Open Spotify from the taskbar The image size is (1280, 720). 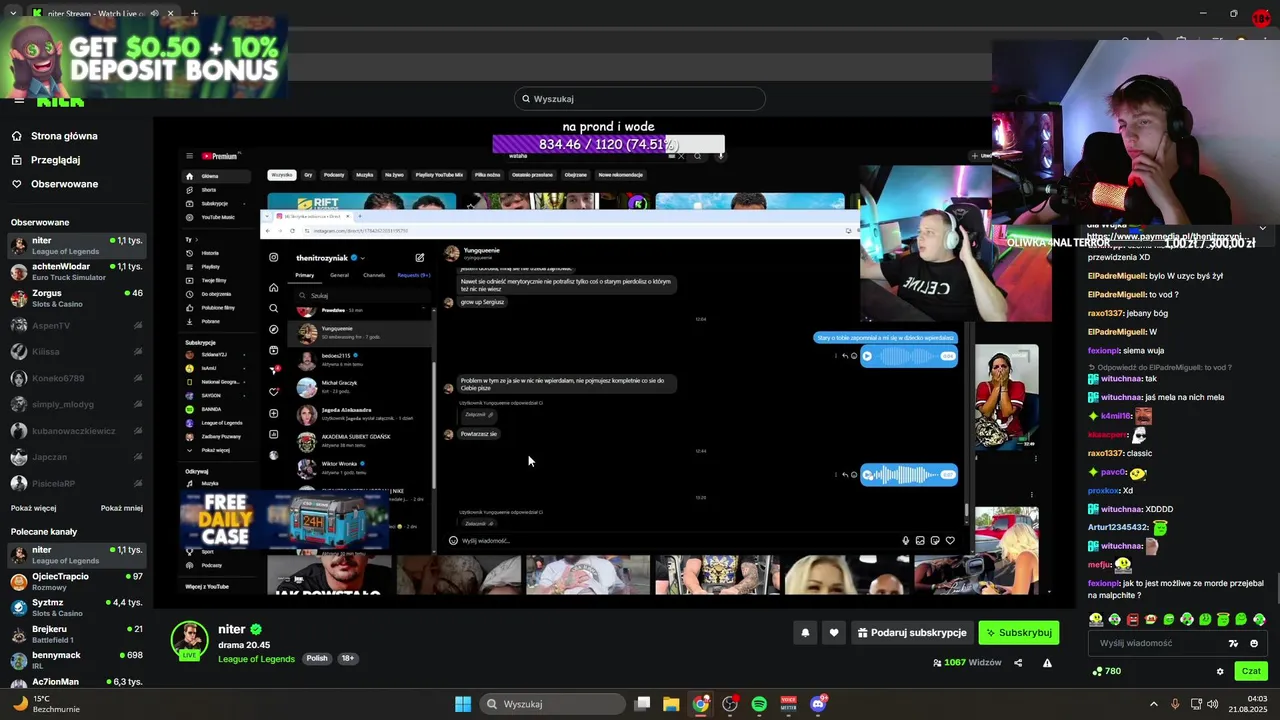pyautogui.click(x=759, y=704)
